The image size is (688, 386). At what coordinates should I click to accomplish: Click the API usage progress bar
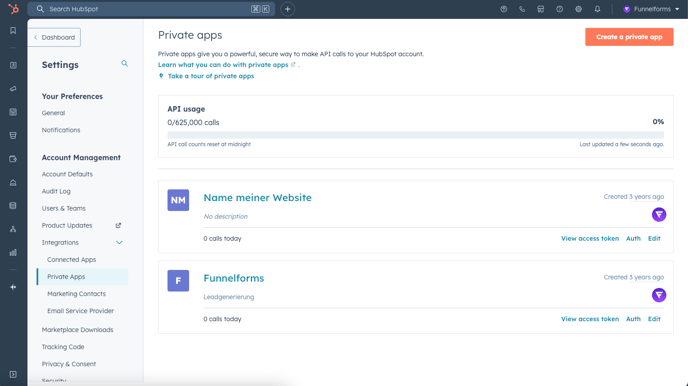pyautogui.click(x=416, y=135)
